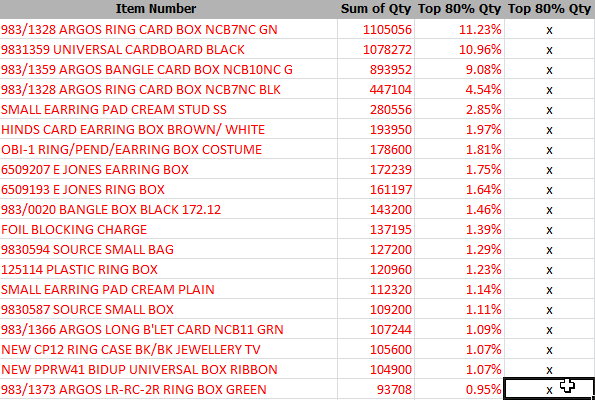
Task: Click quantity value 172239
Action: point(390,170)
